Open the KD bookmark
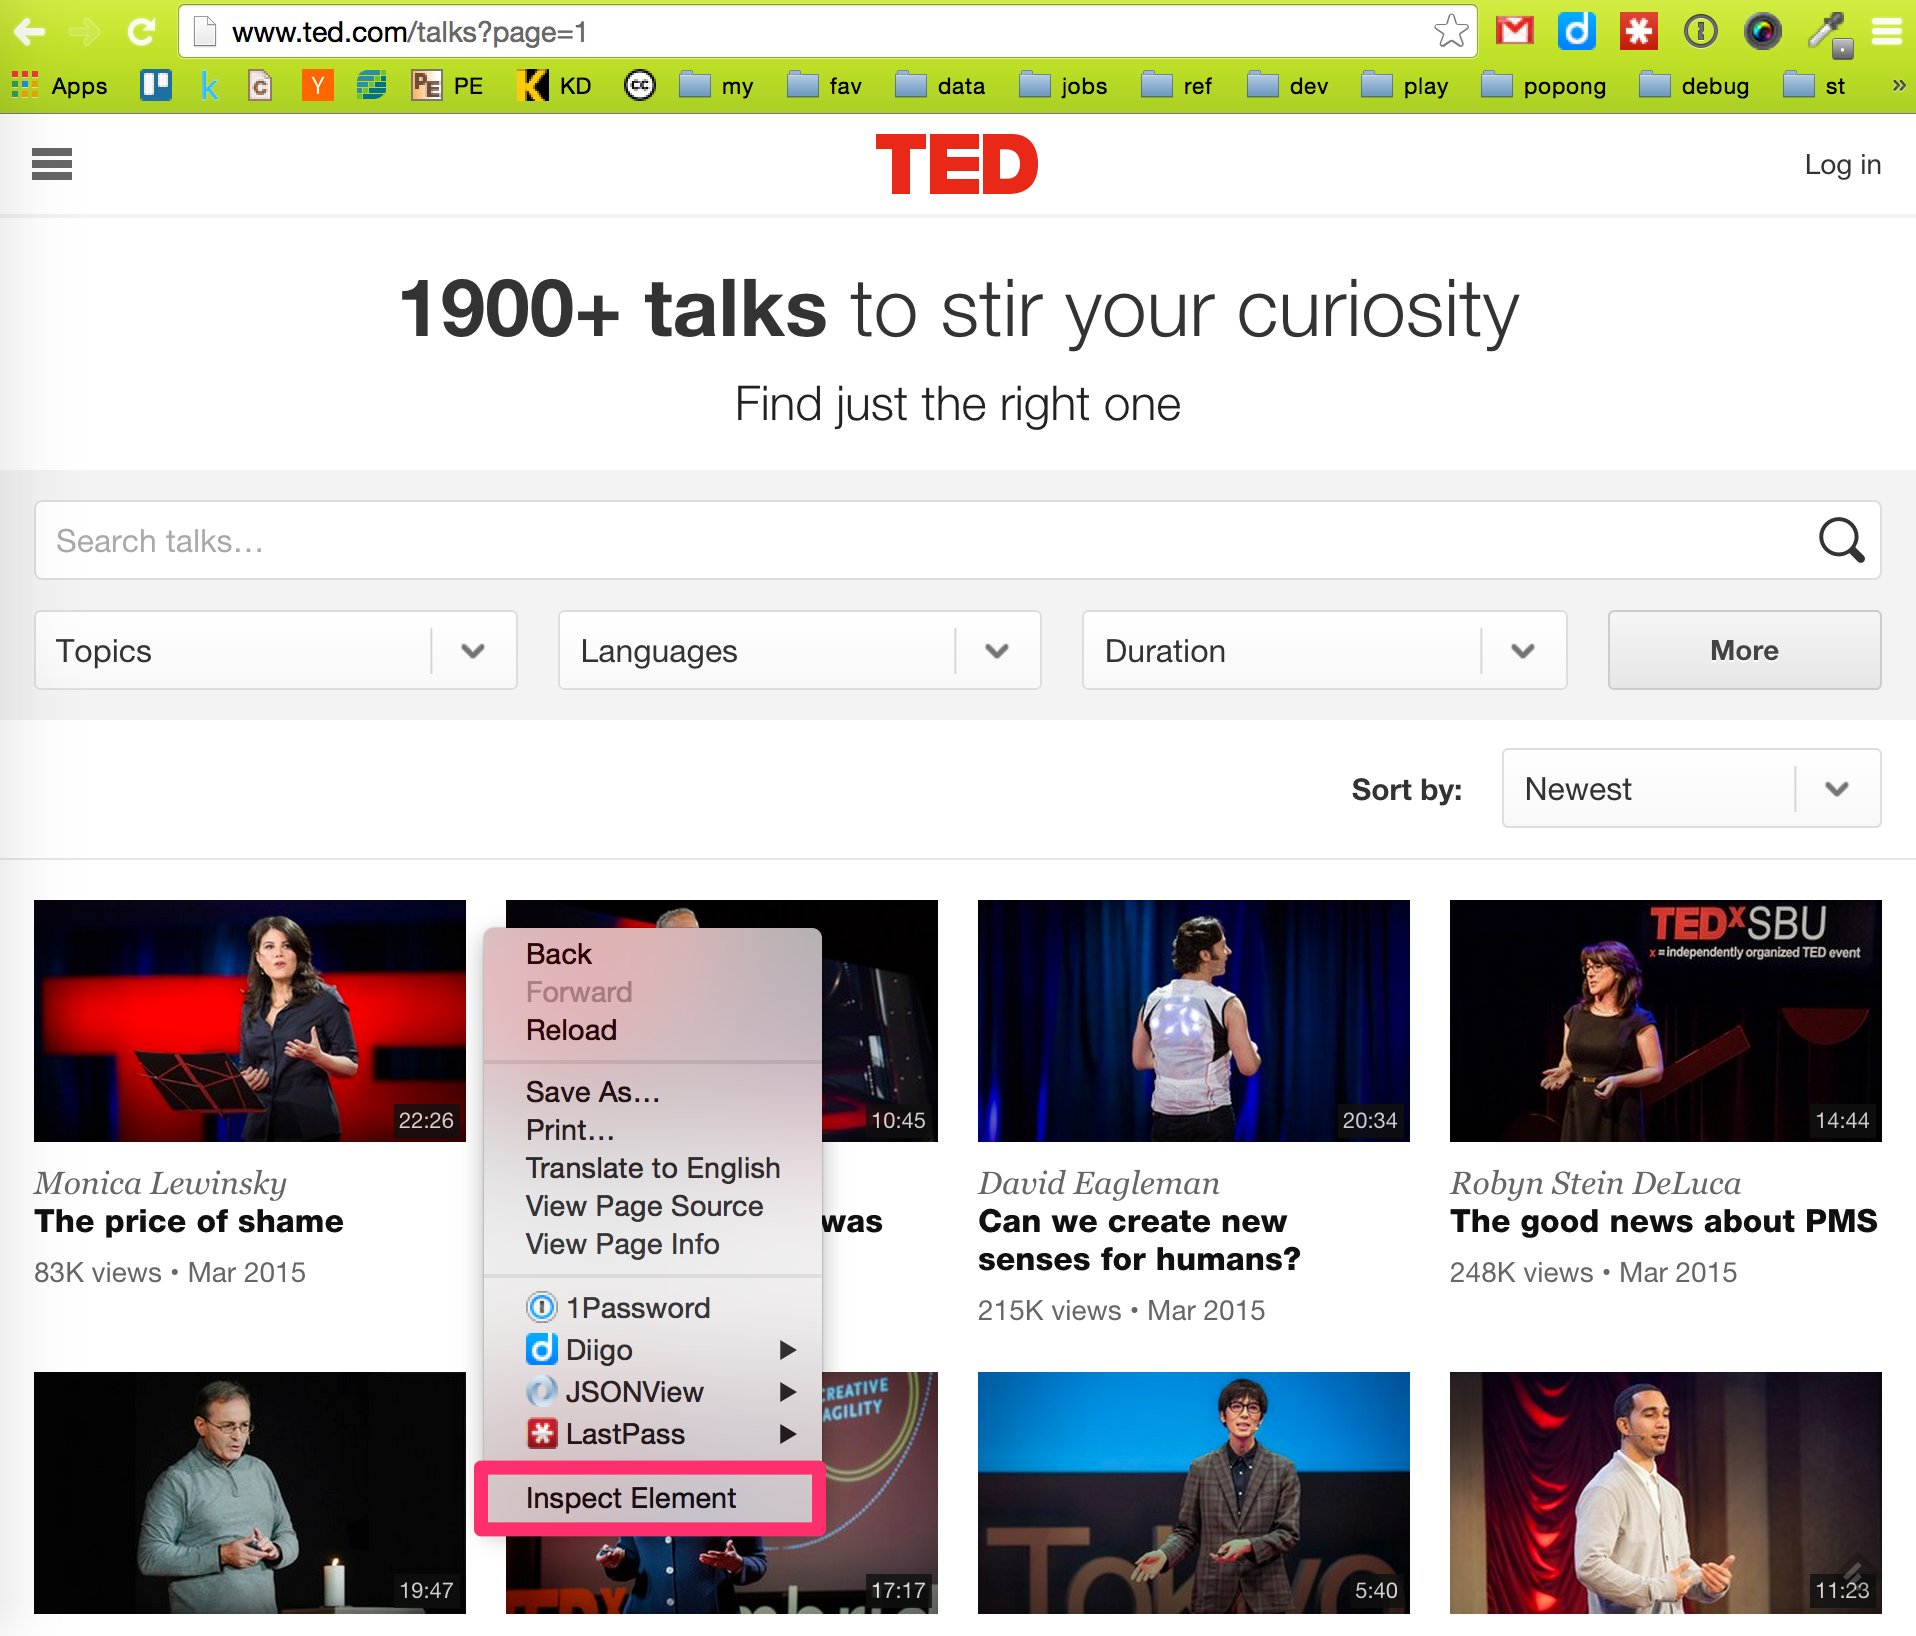This screenshot has height=1636, width=1916. click(x=554, y=85)
